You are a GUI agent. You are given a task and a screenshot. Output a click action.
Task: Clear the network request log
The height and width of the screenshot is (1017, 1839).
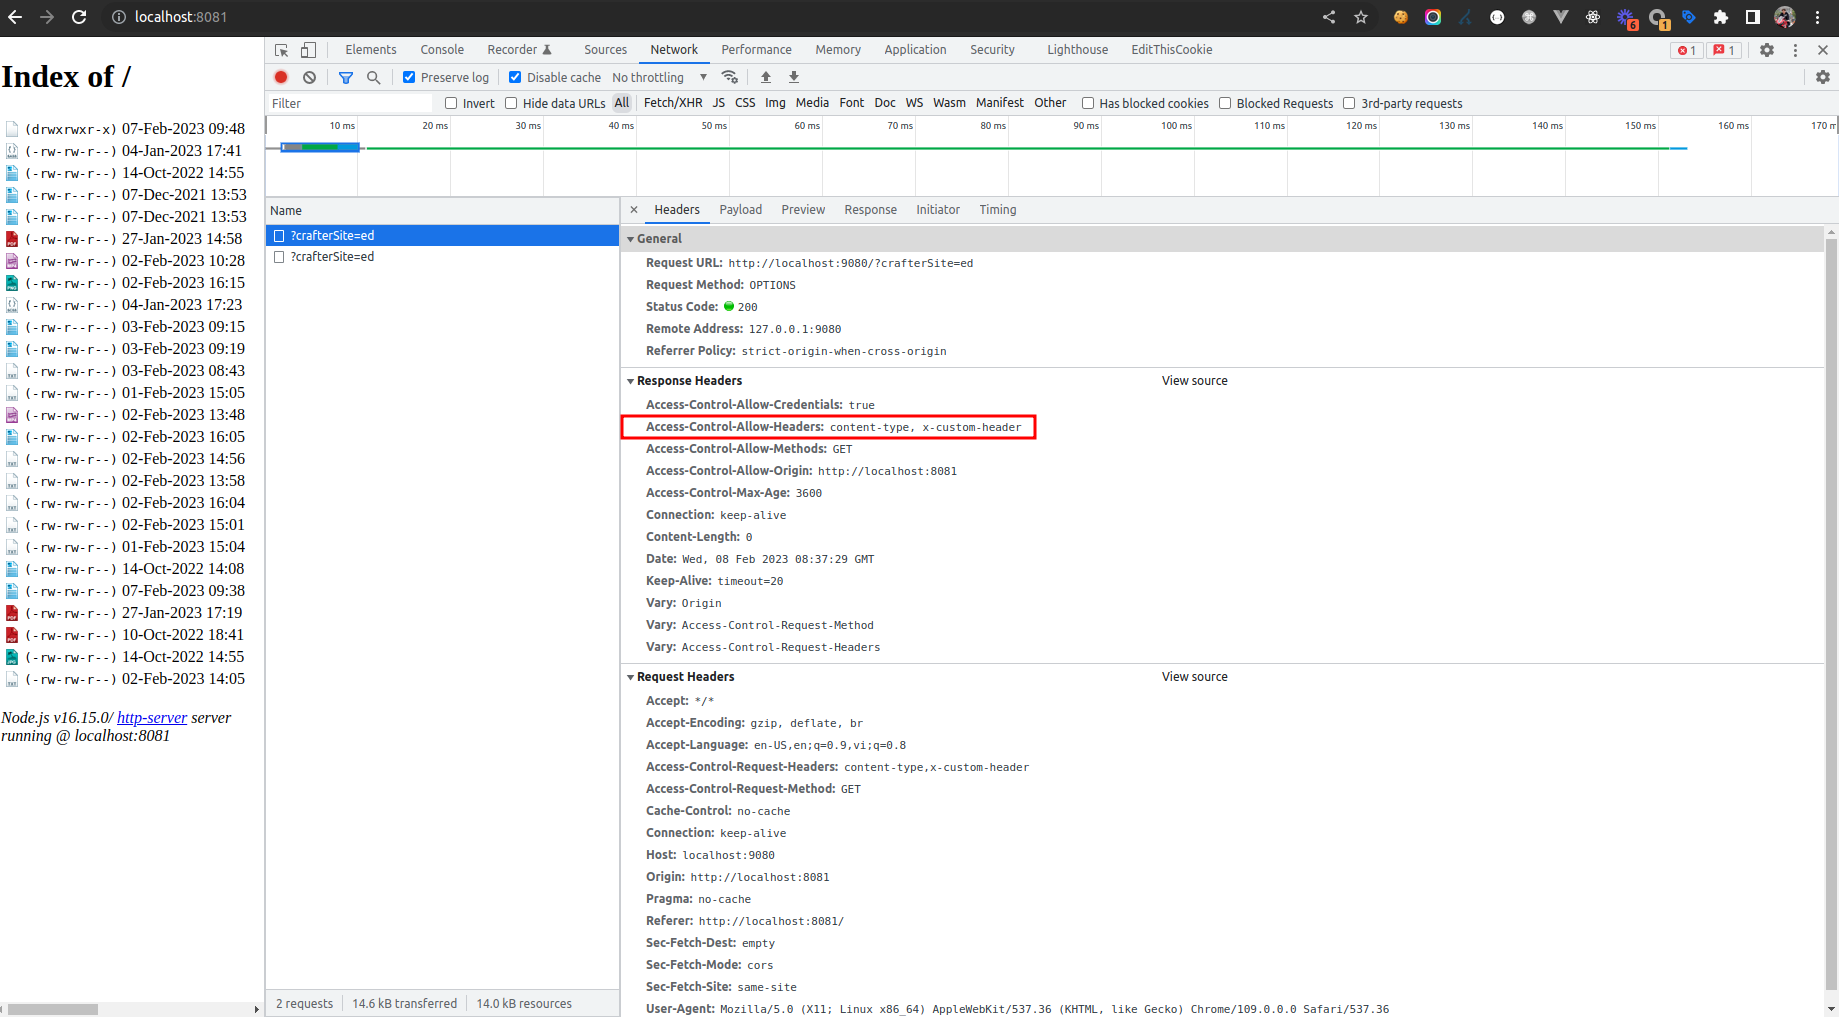point(309,77)
